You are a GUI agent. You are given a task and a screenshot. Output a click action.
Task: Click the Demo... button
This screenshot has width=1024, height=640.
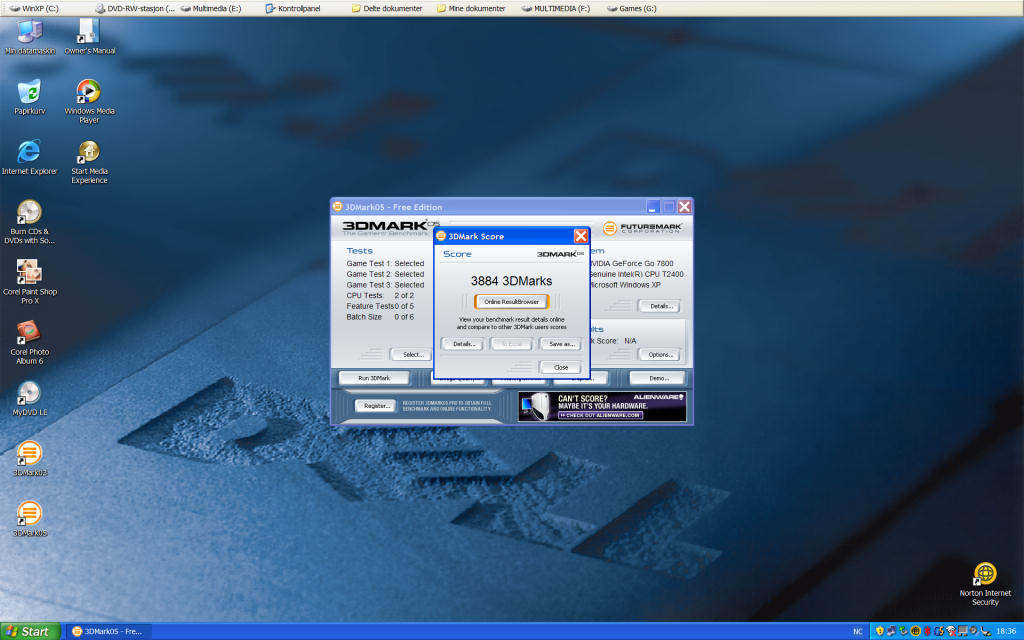coord(658,378)
